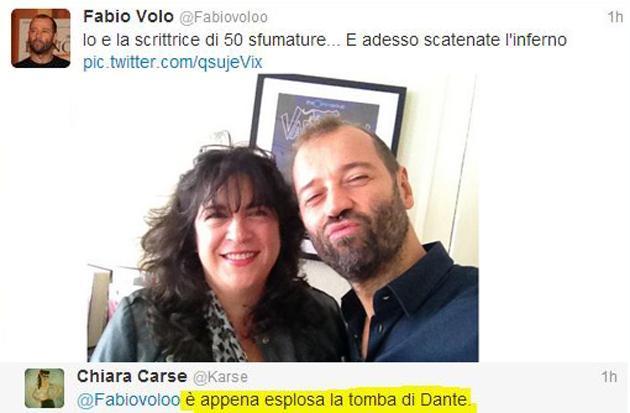
Task: Open Chiara Carse's profile avatar
Action: click(x=44, y=388)
